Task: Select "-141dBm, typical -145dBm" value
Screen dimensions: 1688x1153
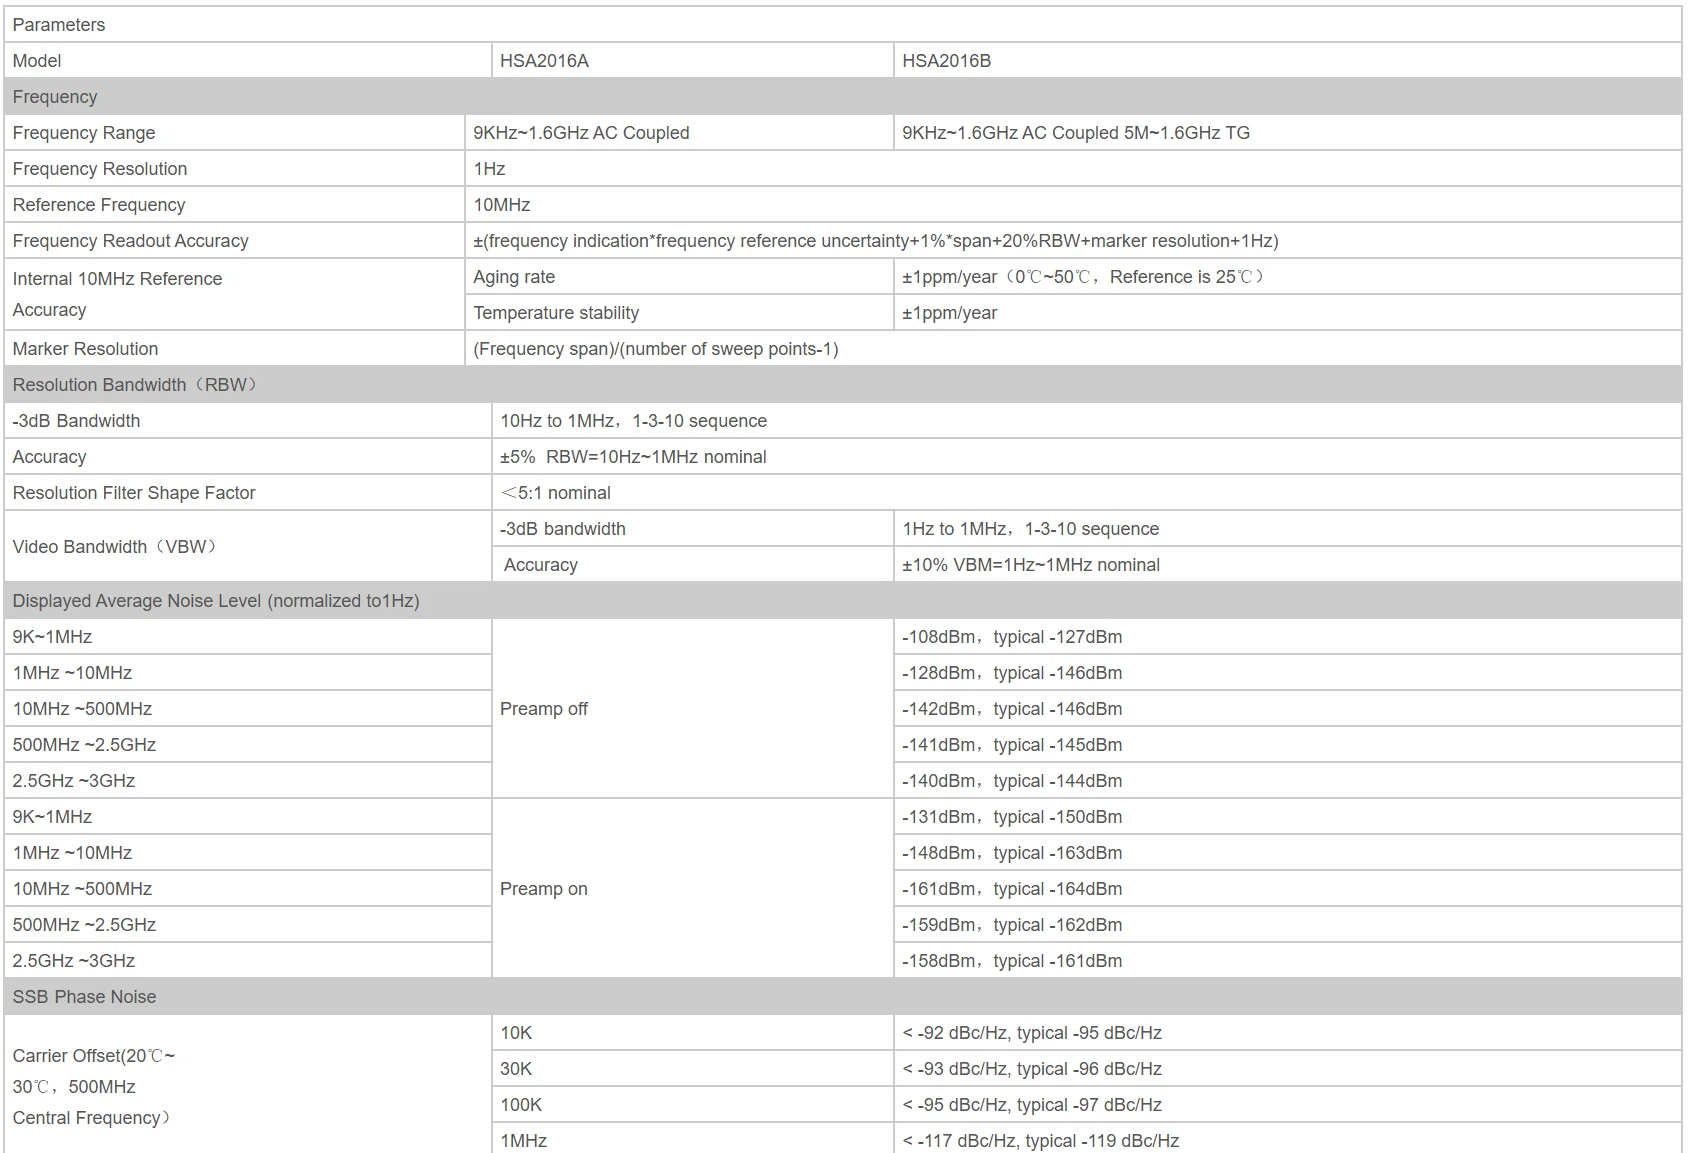Action: point(1012,745)
